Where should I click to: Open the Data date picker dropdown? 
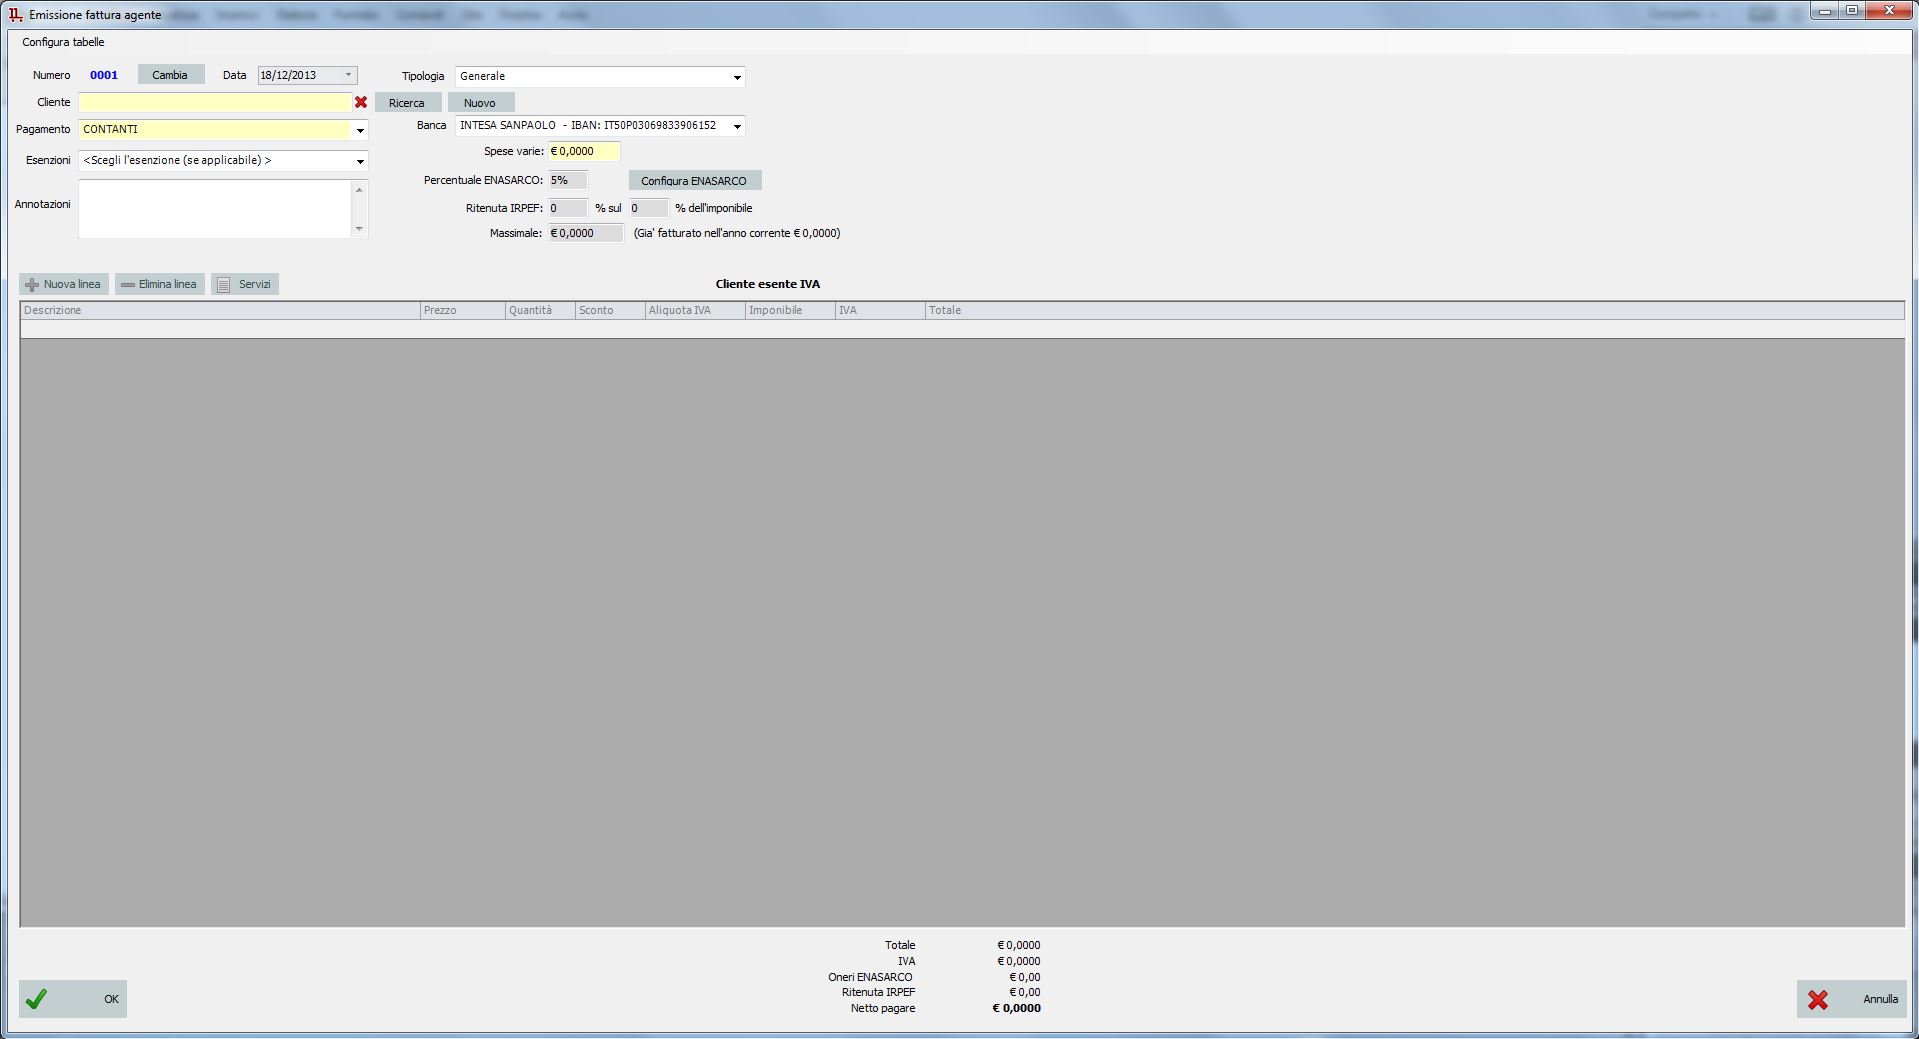[x=348, y=75]
